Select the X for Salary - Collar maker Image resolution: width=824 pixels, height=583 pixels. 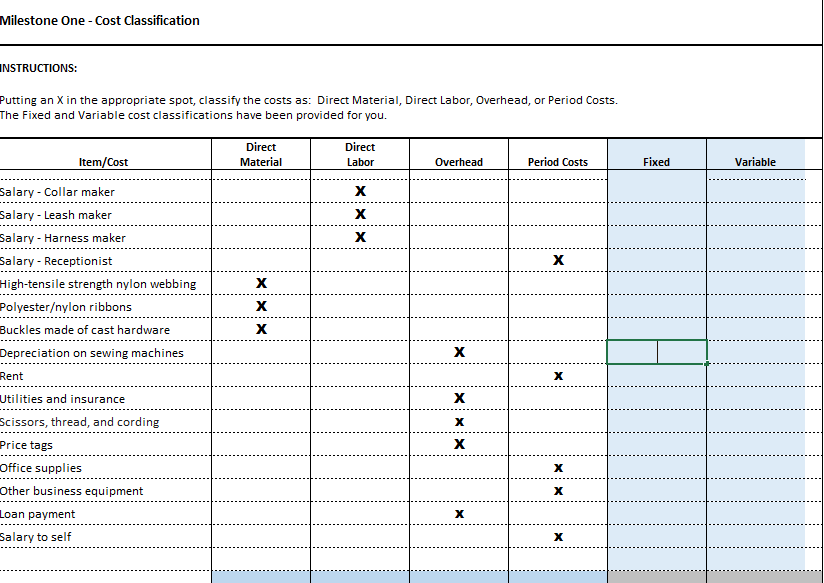[360, 191]
